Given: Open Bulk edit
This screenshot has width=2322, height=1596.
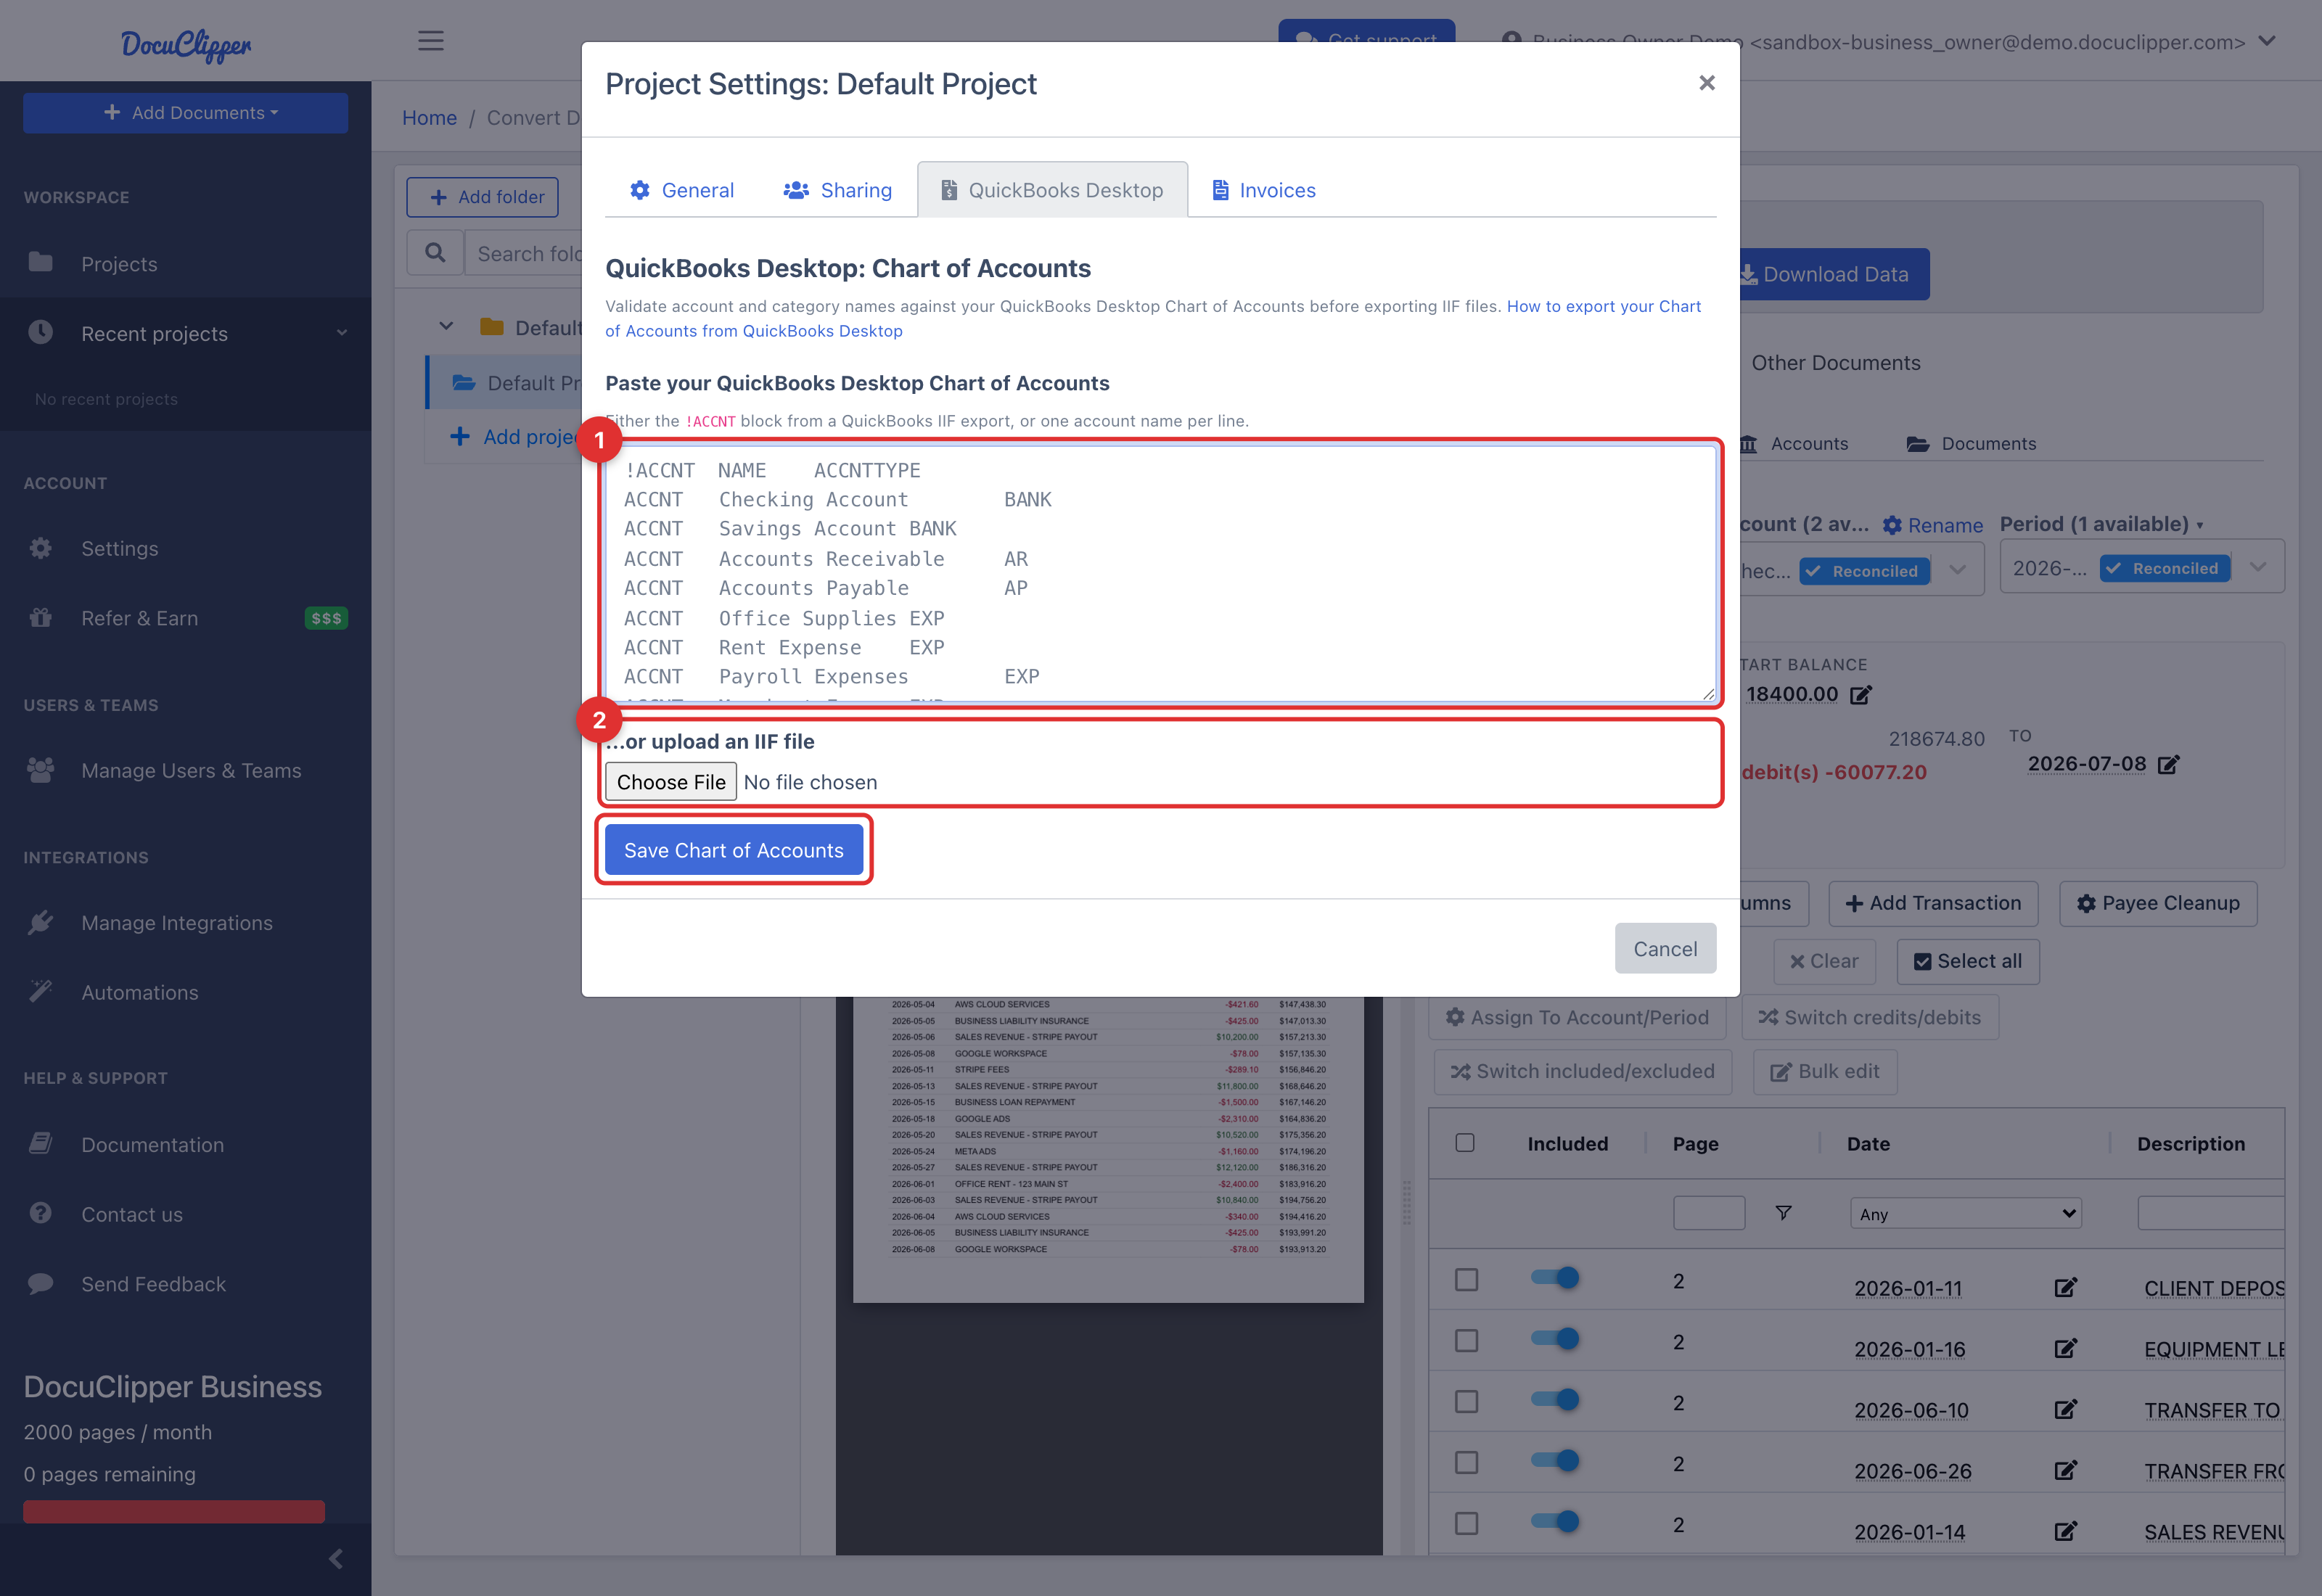Looking at the screenshot, I should pos(1824,1071).
